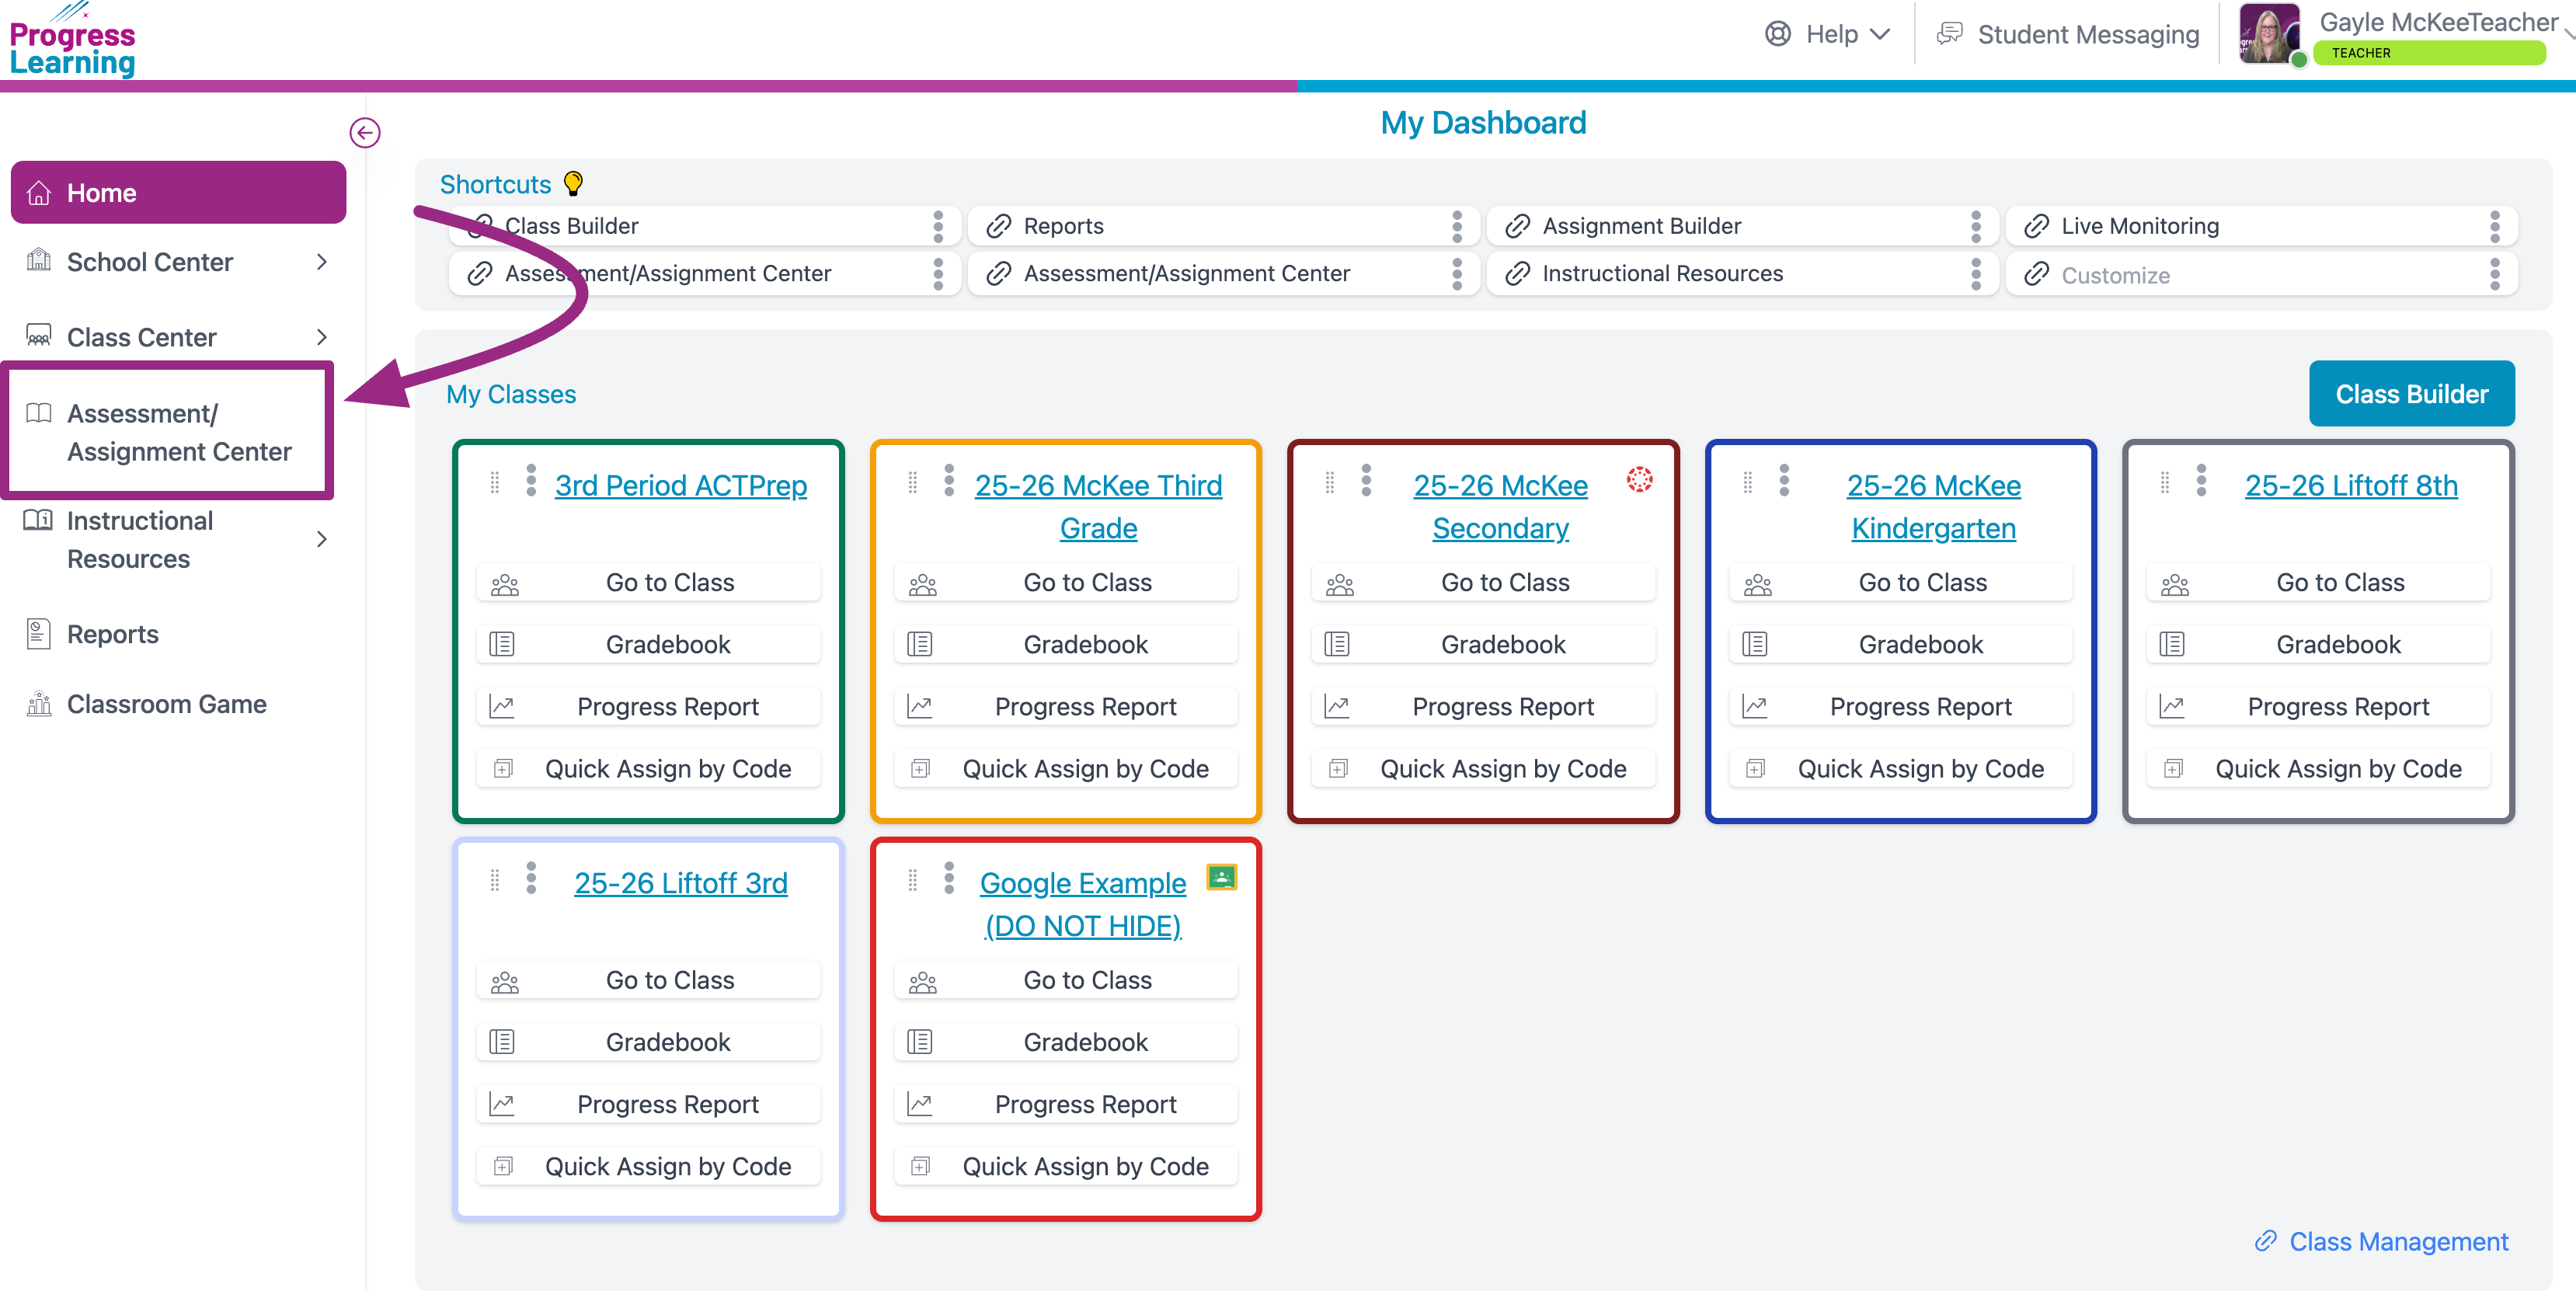The height and width of the screenshot is (1291, 2576).
Task: Open the 25-26 Liftoff 8th class link
Action: click(2351, 485)
